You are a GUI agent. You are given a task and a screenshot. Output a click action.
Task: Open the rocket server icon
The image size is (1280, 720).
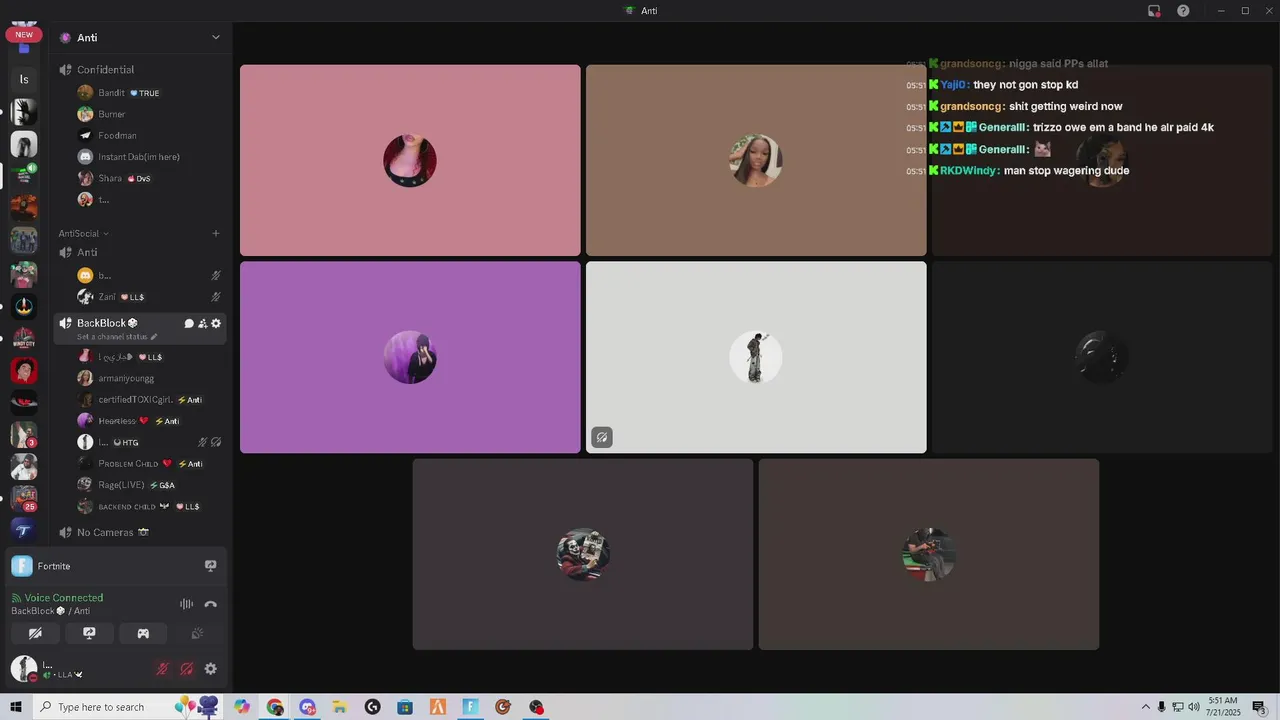pyautogui.click(x=24, y=306)
